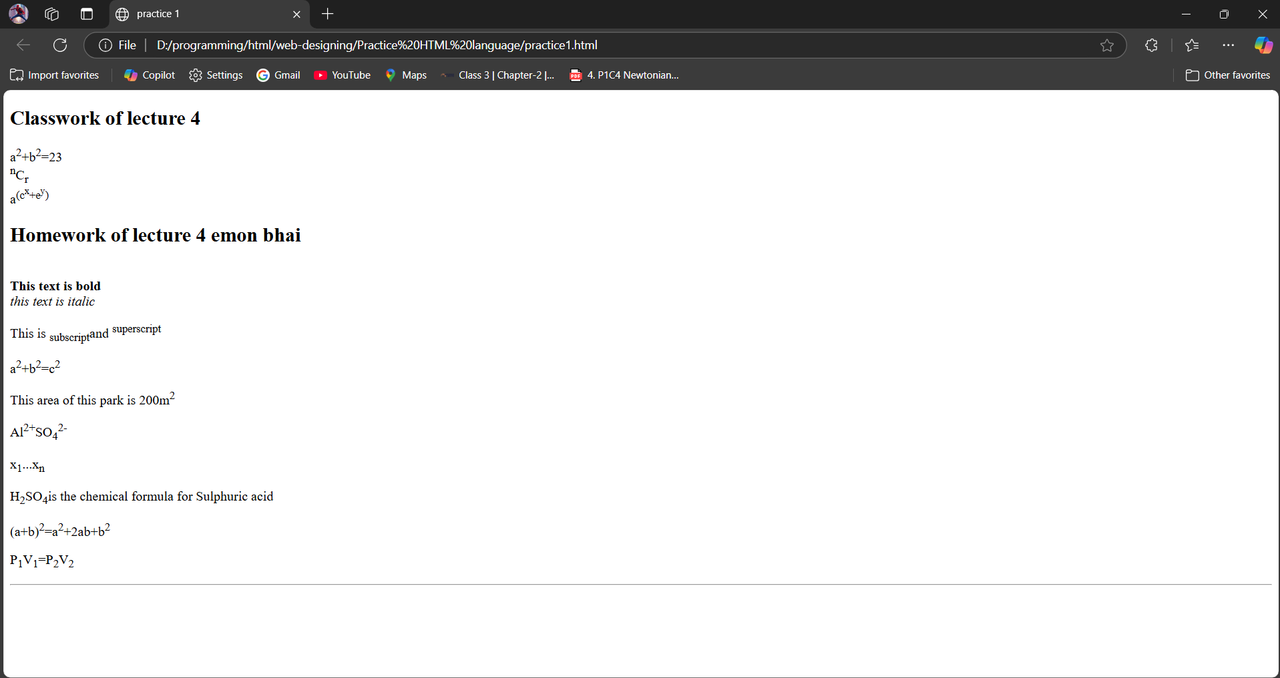Click the address bar URL
Viewport: 1280px width, 678px height.
(377, 45)
